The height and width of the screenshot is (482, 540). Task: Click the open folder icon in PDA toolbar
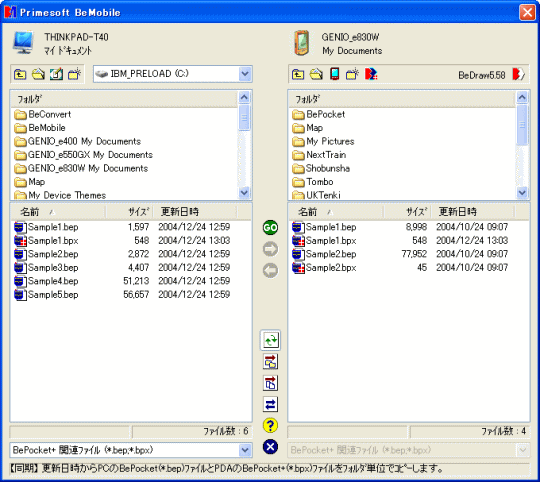316,74
